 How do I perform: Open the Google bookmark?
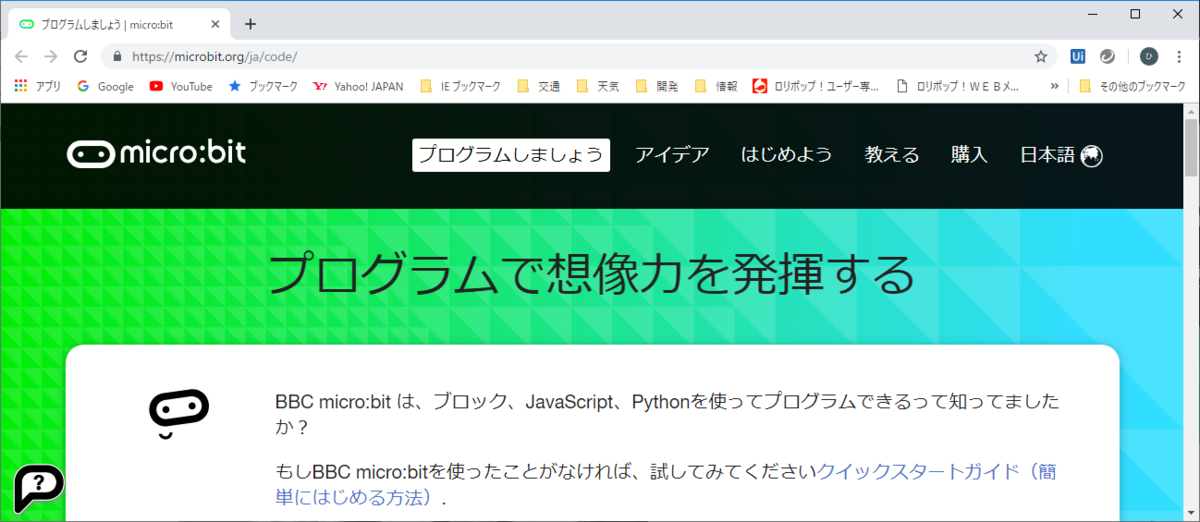(x=105, y=86)
